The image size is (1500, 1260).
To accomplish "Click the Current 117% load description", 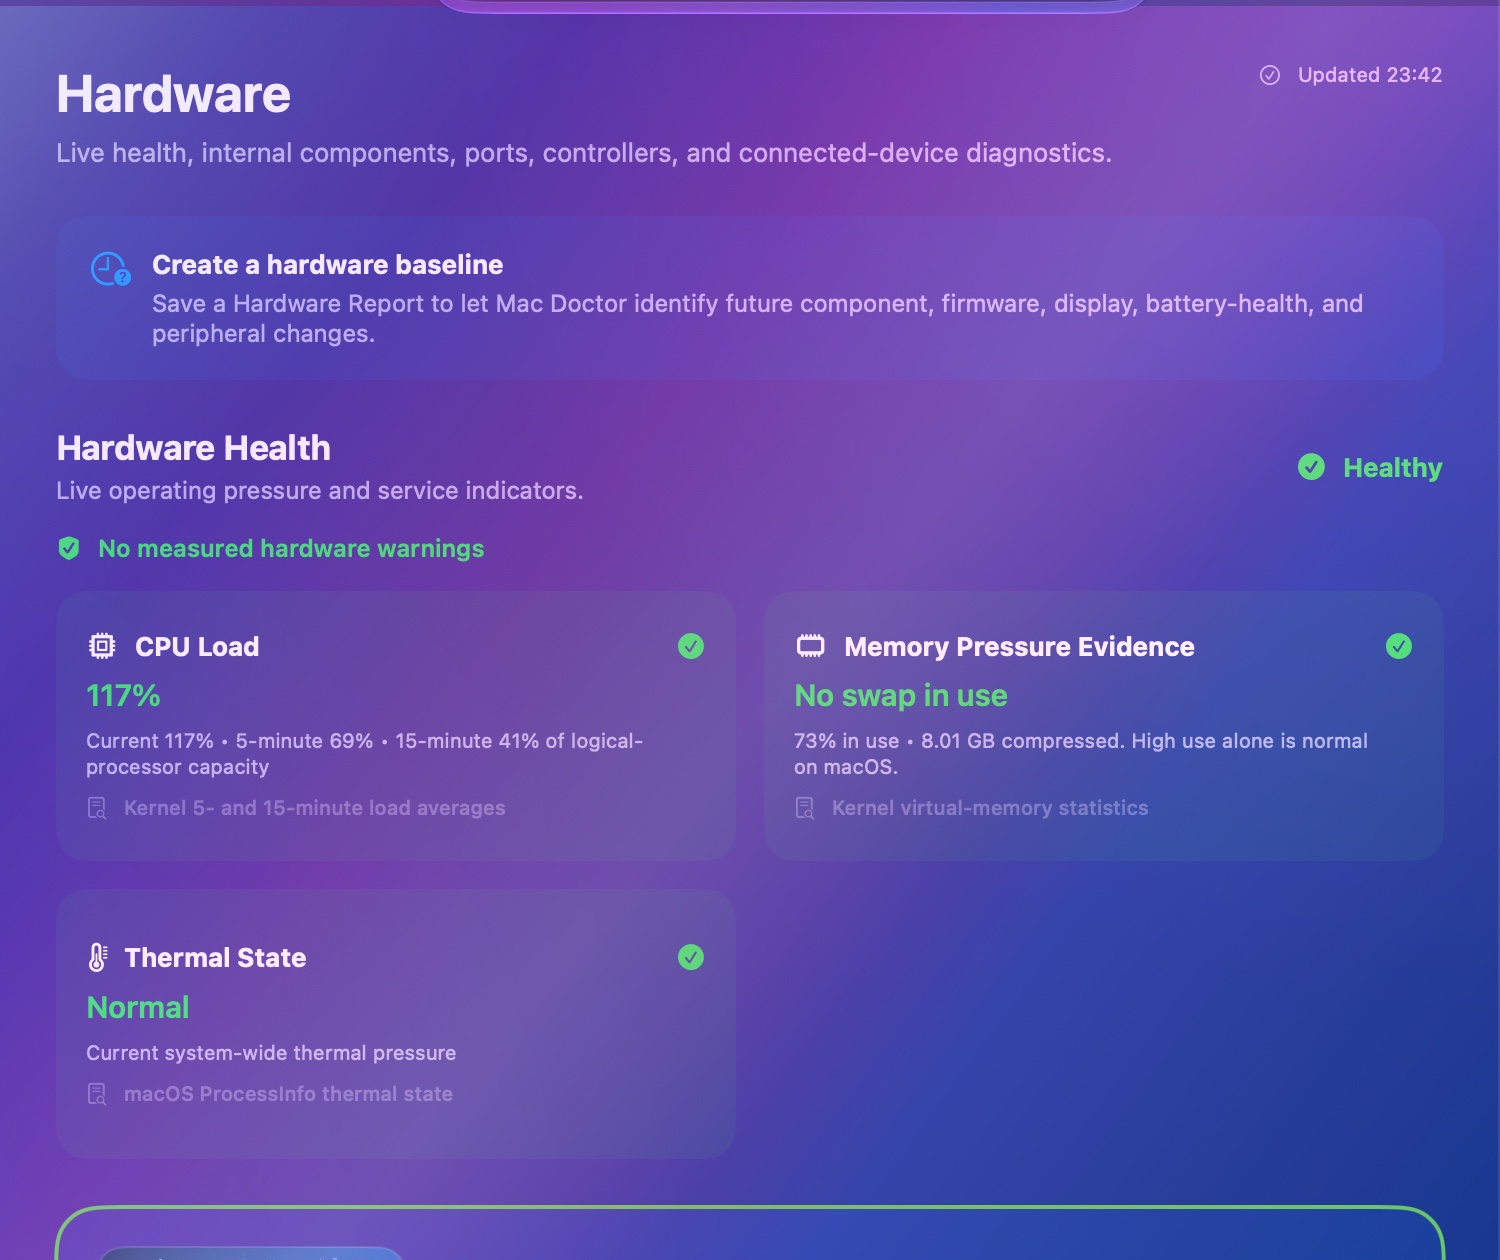I will pyautogui.click(x=364, y=754).
